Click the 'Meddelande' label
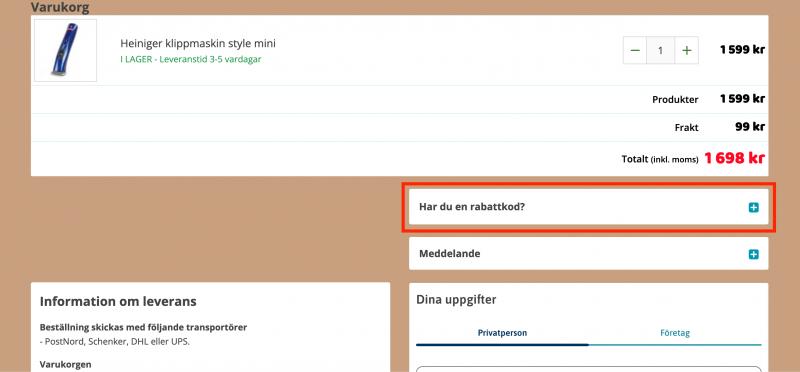800x372 pixels. pos(449,254)
